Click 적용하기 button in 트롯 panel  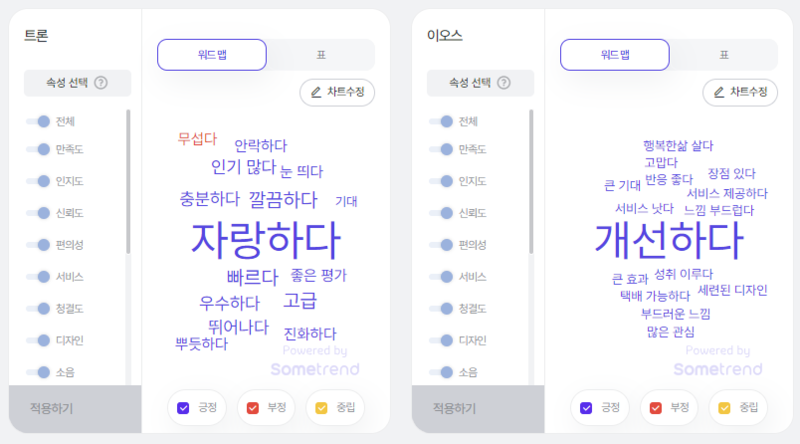(75, 409)
